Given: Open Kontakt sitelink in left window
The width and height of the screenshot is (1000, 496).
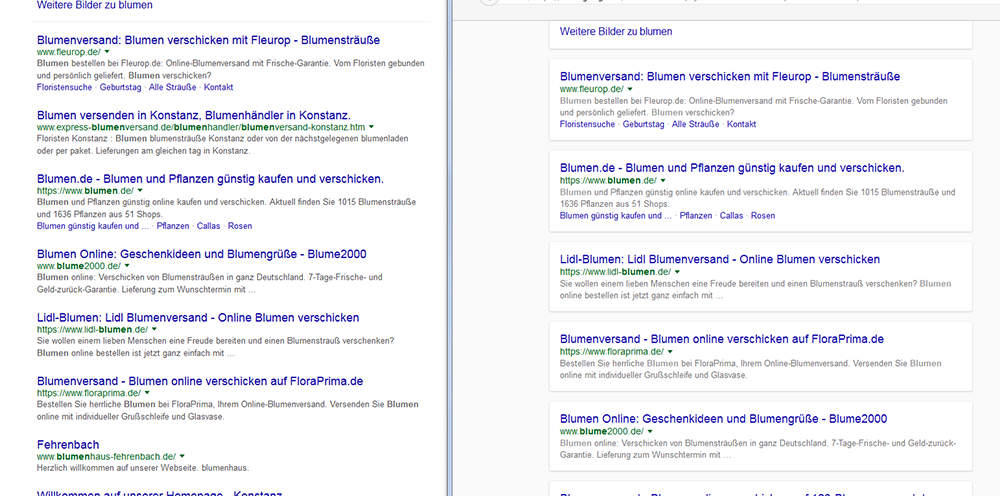Looking at the screenshot, I should (x=219, y=87).
